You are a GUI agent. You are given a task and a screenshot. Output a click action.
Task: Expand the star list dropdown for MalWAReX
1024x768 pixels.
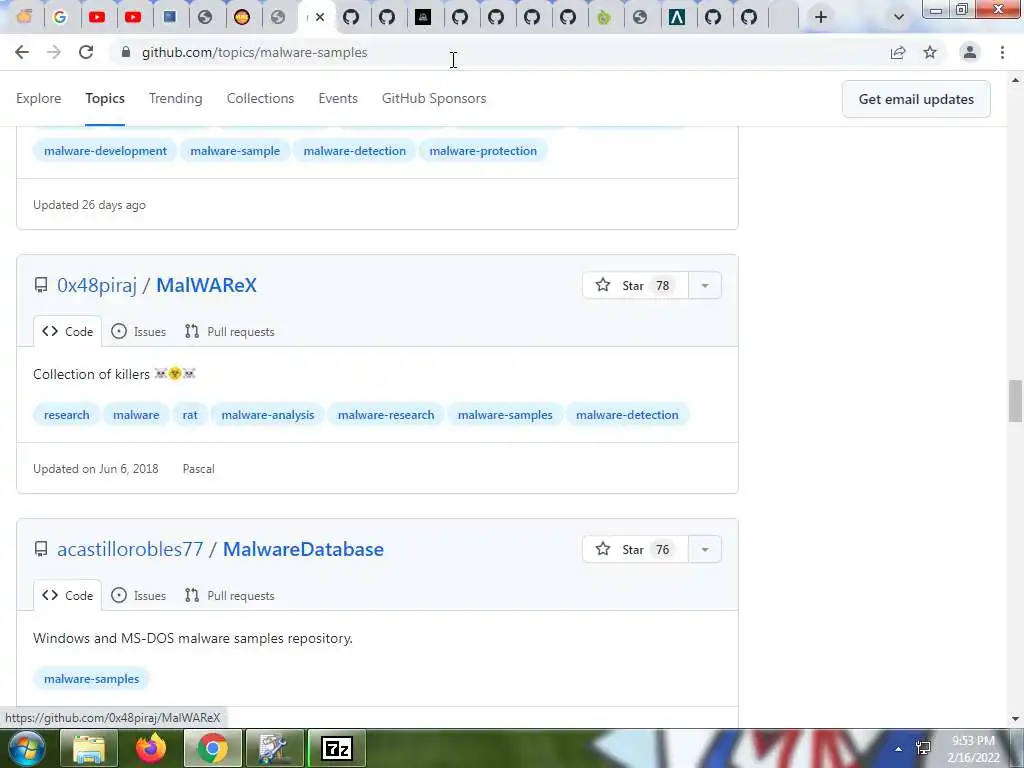click(x=705, y=285)
